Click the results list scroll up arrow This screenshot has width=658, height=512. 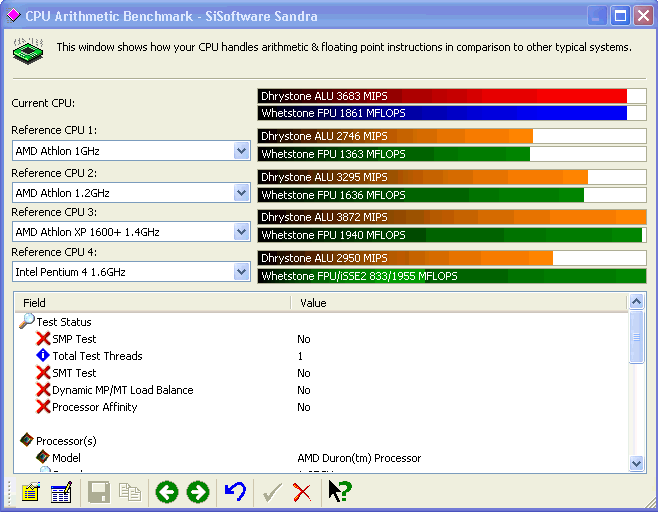(x=637, y=301)
